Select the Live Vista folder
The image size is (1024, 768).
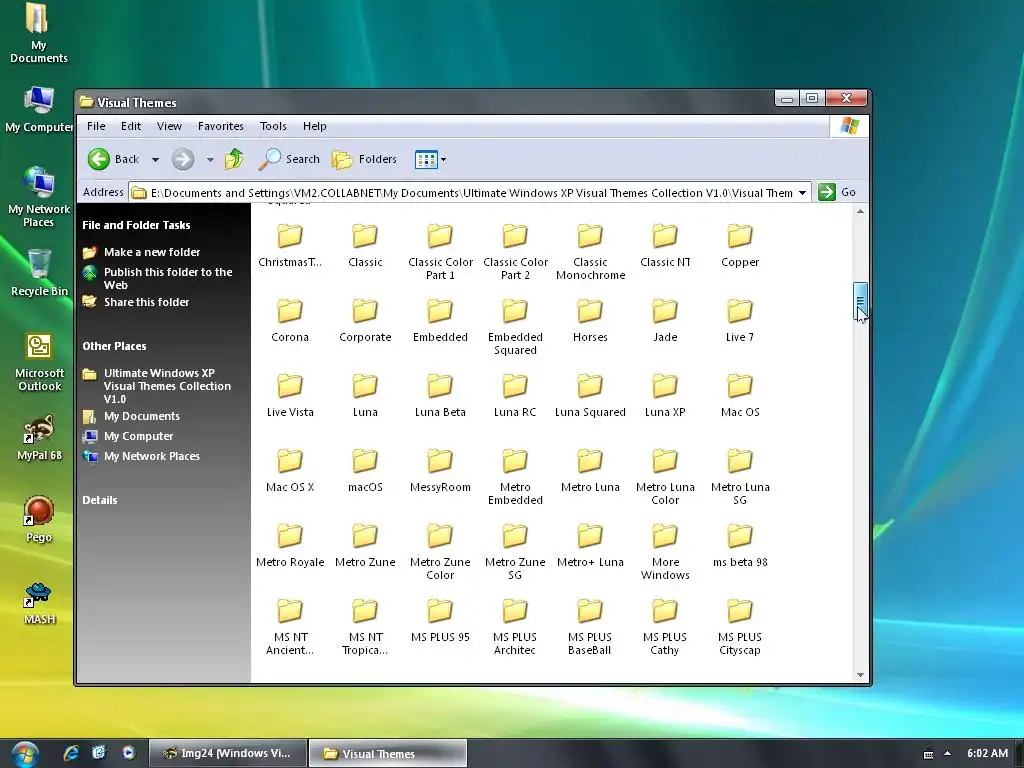point(290,396)
